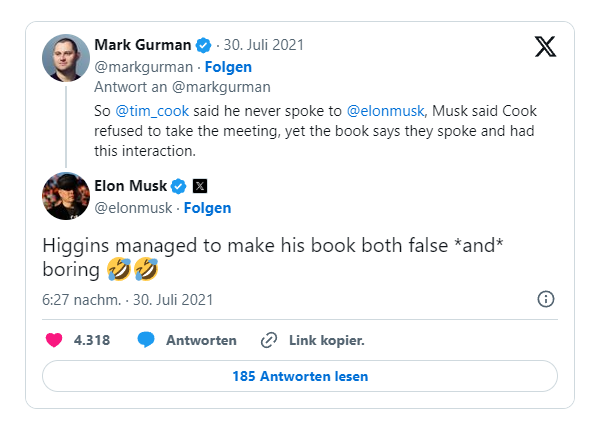The image size is (606, 423).
Task: Open Mark Gurman's profile picture
Action: pyautogui.click(x=66, y=58)
